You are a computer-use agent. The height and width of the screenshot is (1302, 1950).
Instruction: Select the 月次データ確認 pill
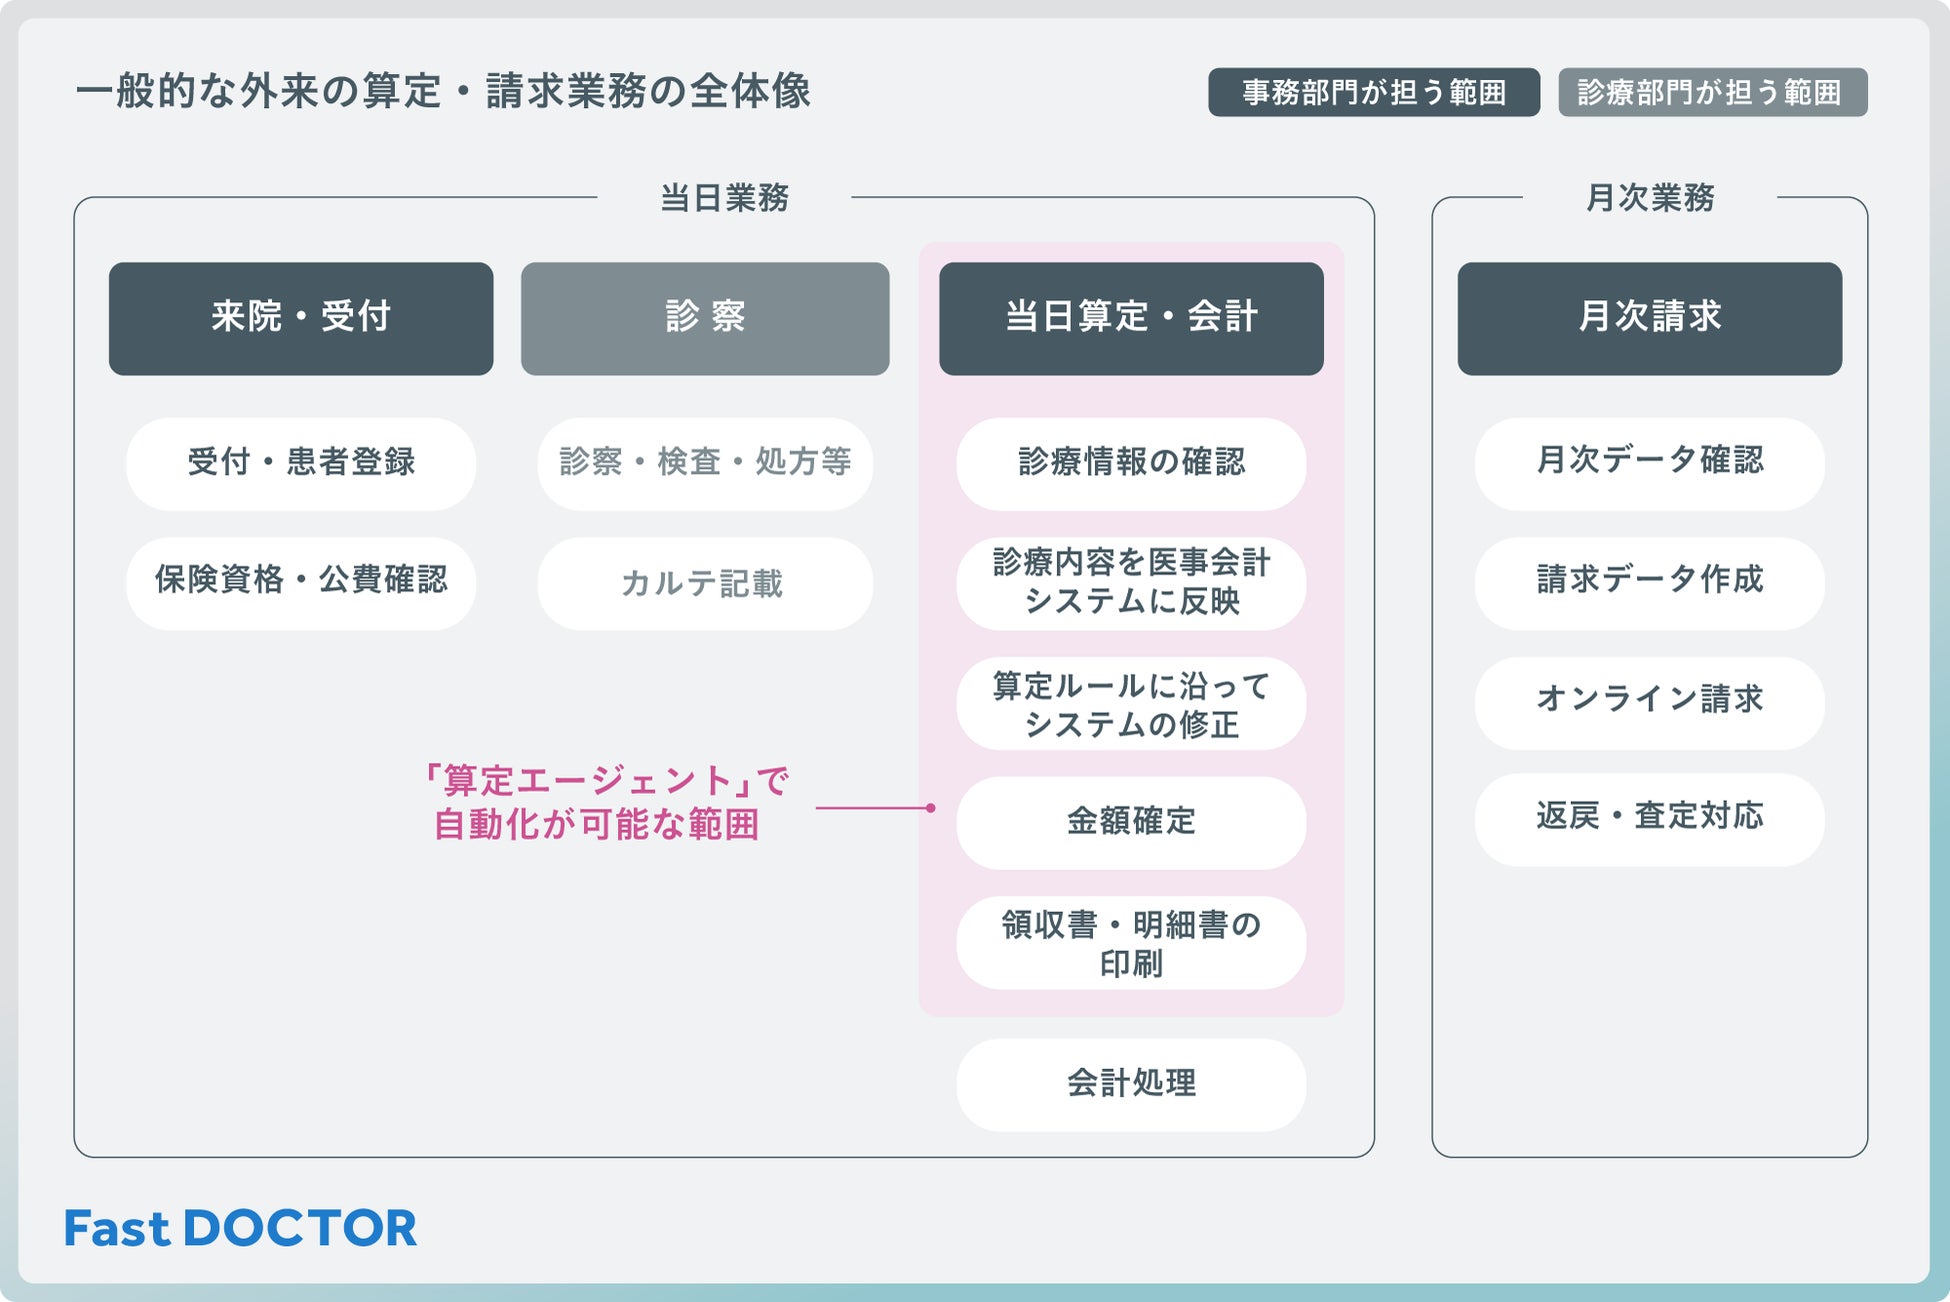tap(1649, 462)
